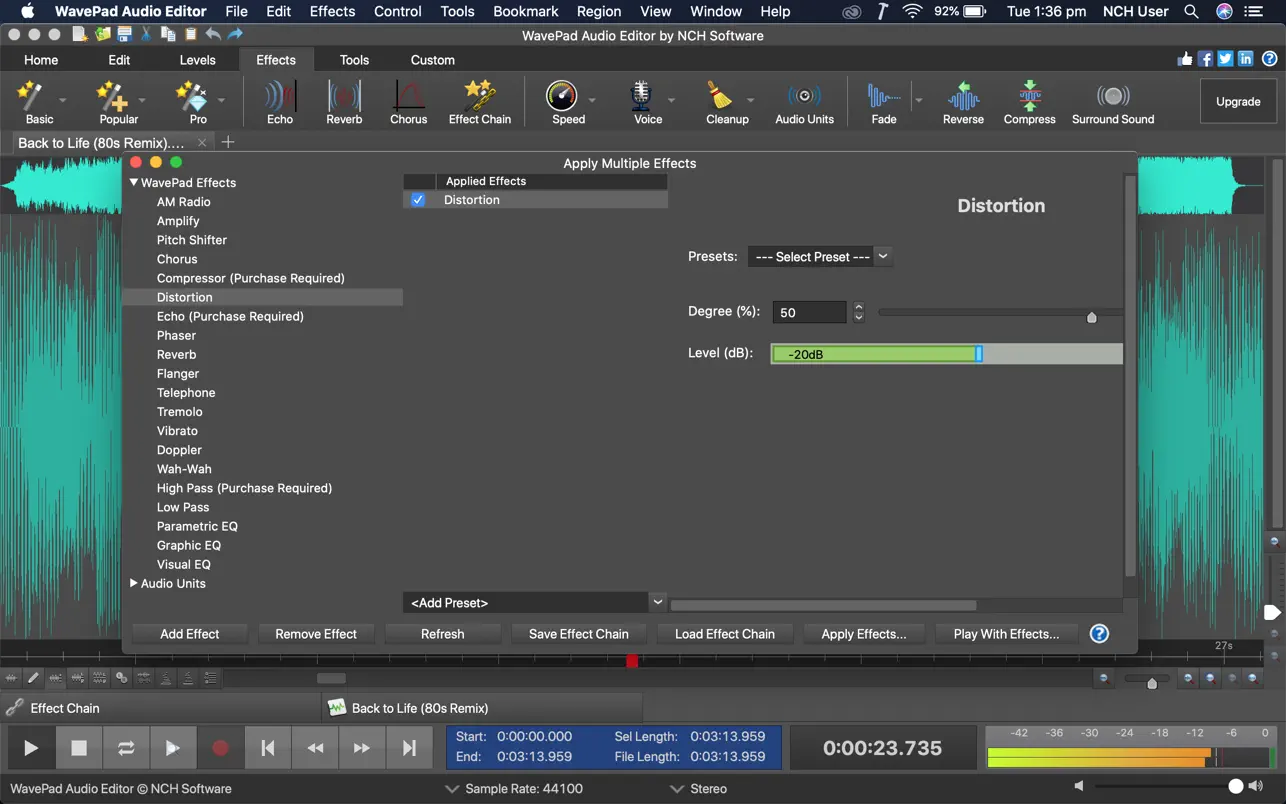Switch to the Levels tab
The width and height of the screenshot is (1286, 804).
tap(197, 60)
